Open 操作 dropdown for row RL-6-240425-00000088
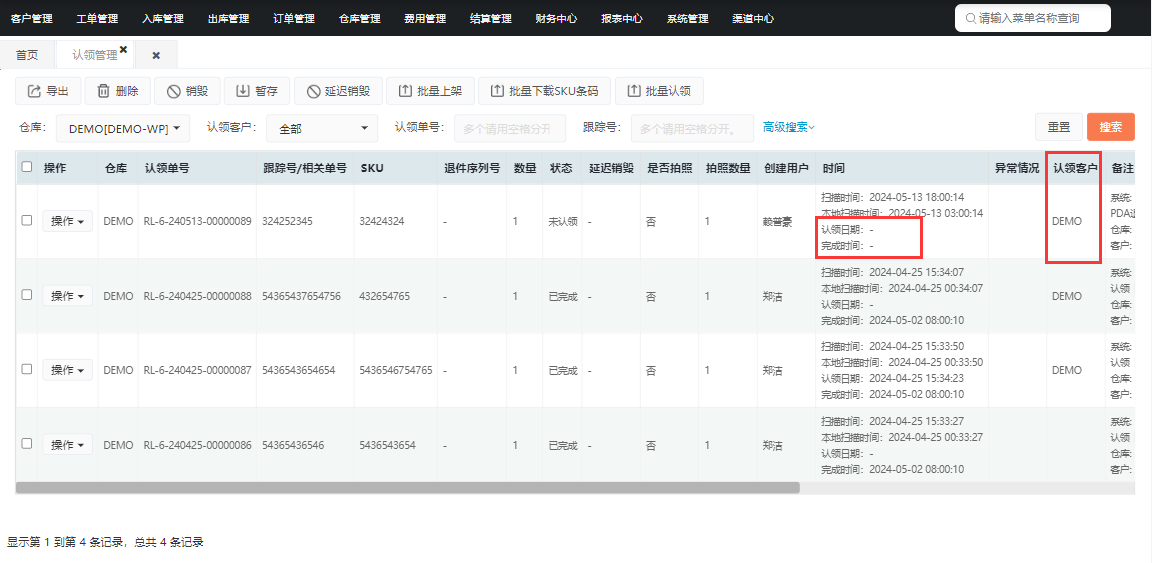 click(68, 295)
